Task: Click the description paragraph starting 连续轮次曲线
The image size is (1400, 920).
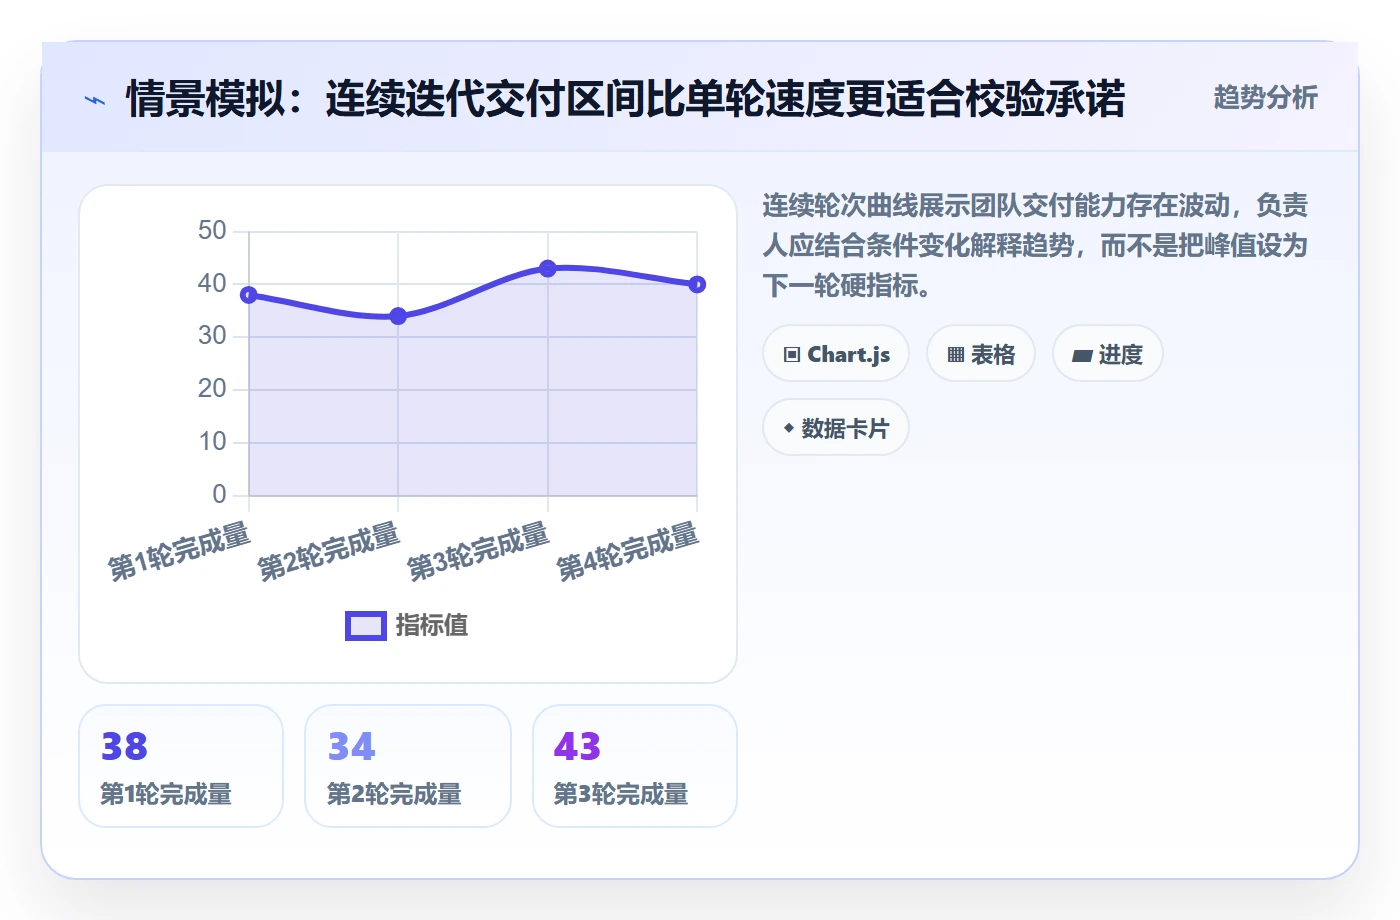Action: [x=1035, y=246]
